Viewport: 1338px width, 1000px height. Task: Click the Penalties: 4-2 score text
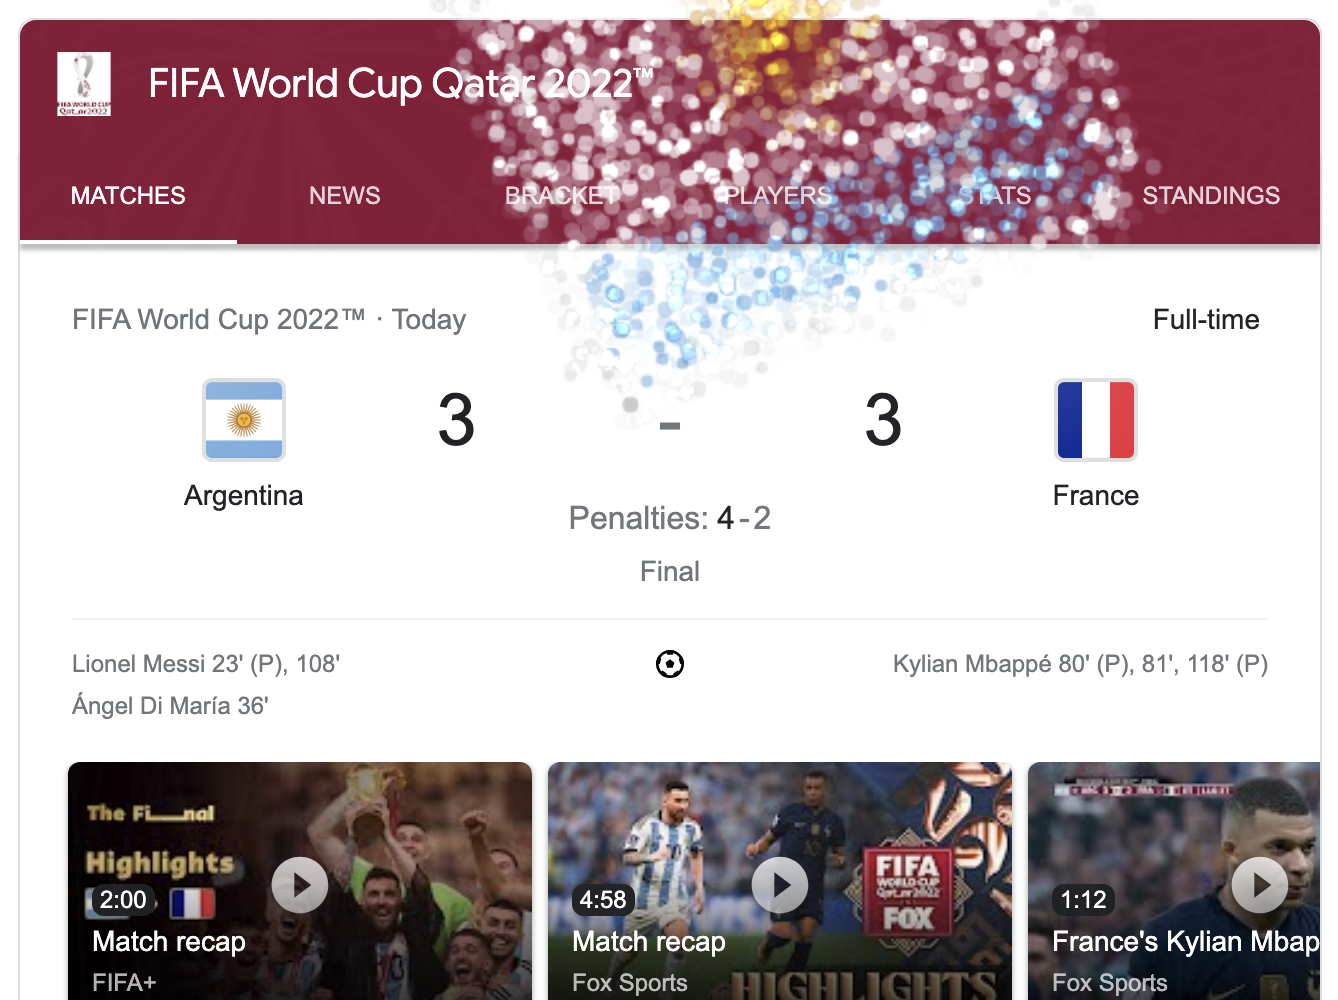669,518
